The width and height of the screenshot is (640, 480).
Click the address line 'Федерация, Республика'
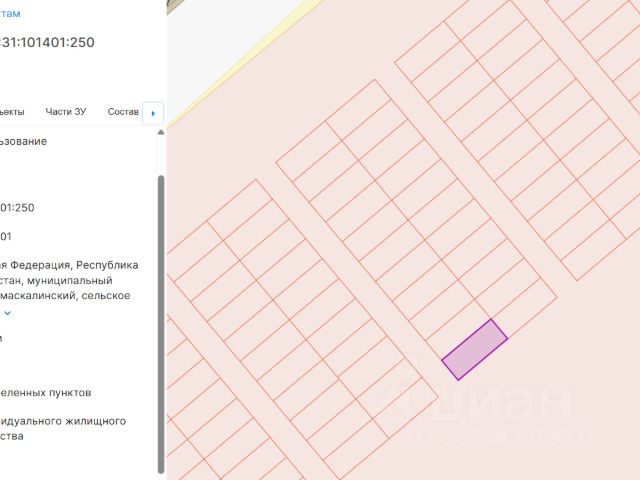pyautogui.click(x=74, y=265)
